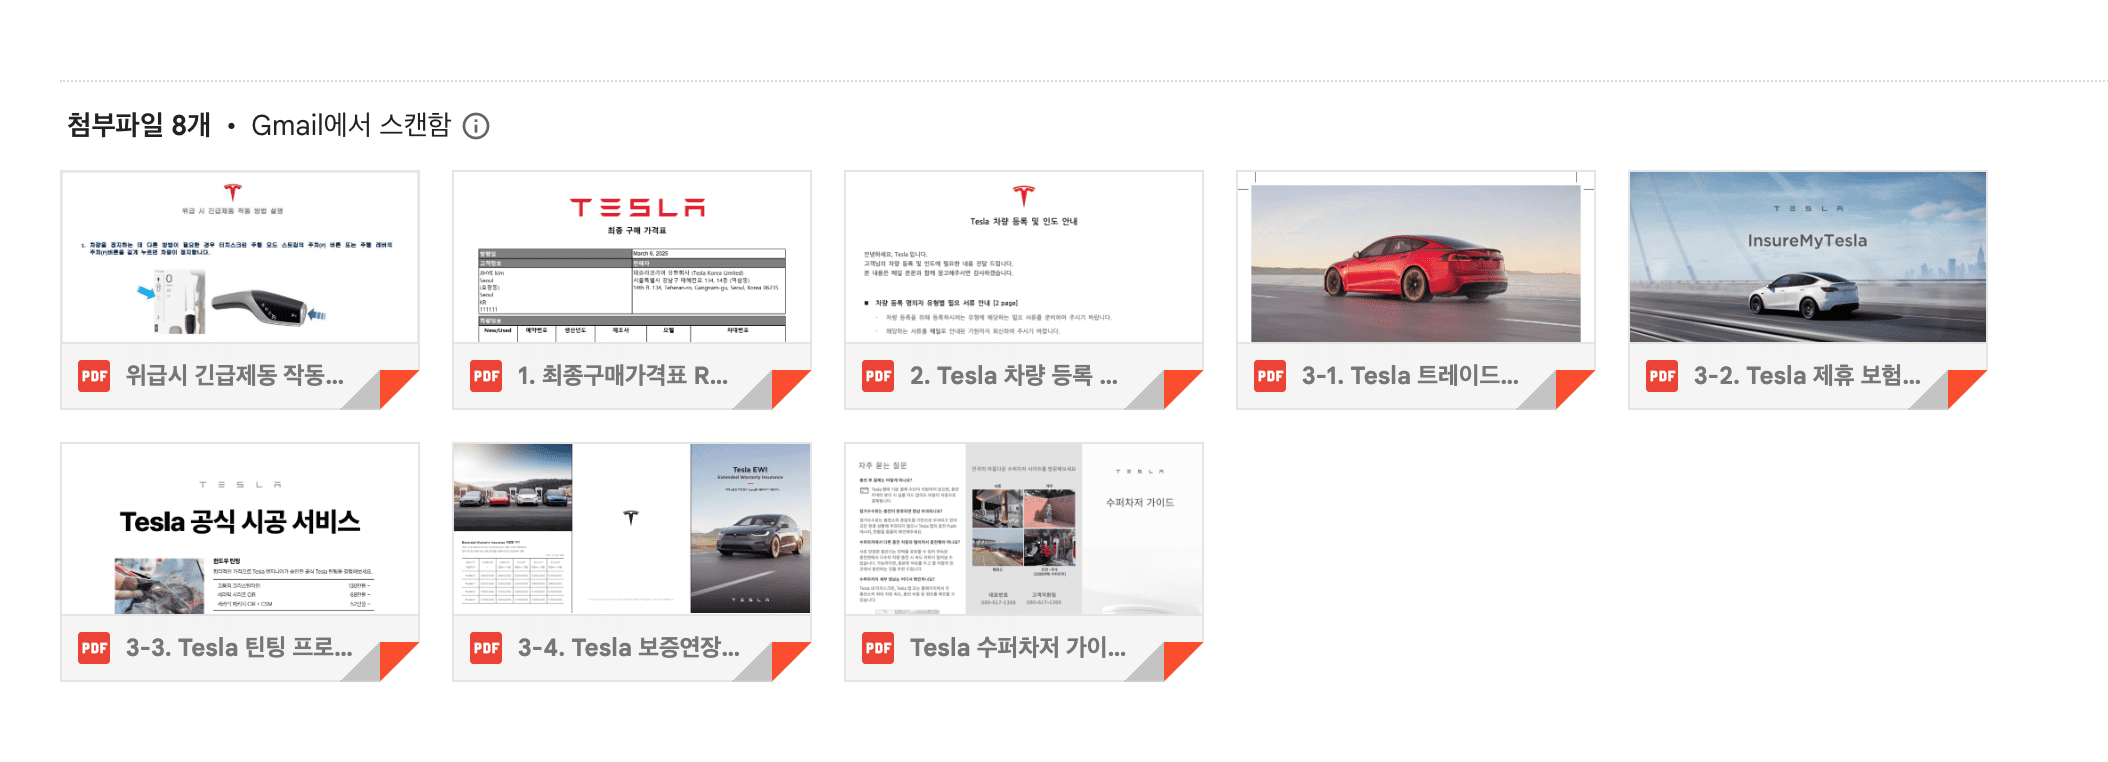This screenshot has height=762, width=2108.
Task: Click the file name 2. Tesla 차량 등록 ...
Action: [1014, 376]
